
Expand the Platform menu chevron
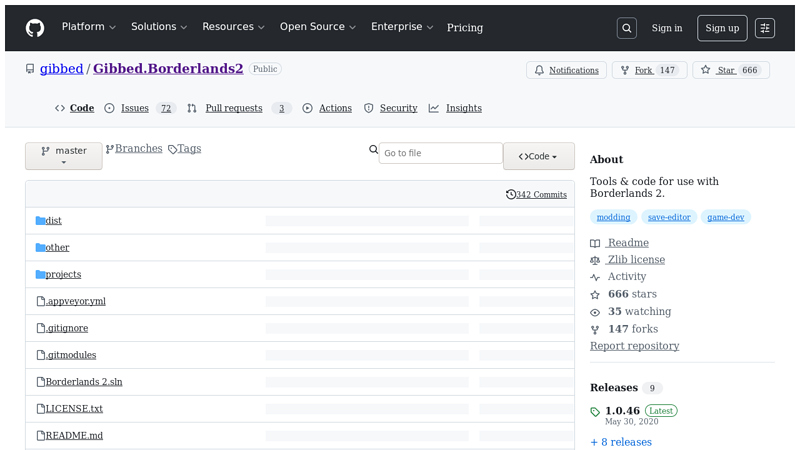tap(112, 28)
